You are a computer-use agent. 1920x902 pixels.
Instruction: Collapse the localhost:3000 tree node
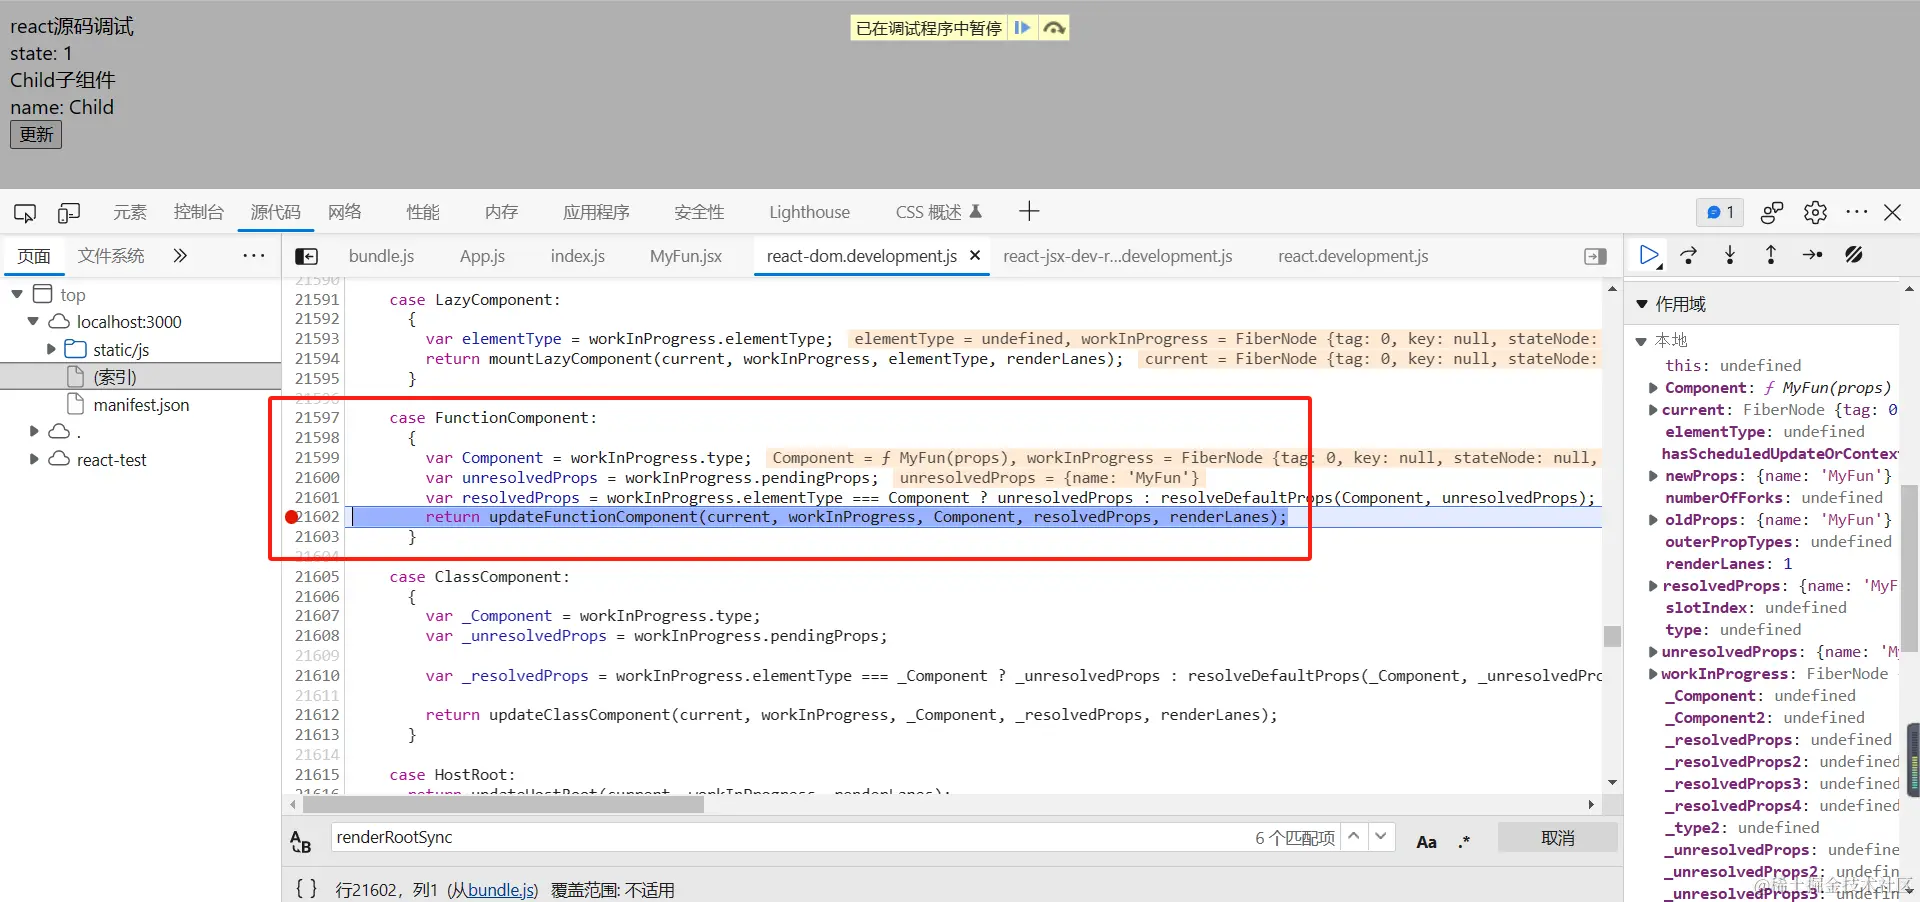tap(33, 321)
